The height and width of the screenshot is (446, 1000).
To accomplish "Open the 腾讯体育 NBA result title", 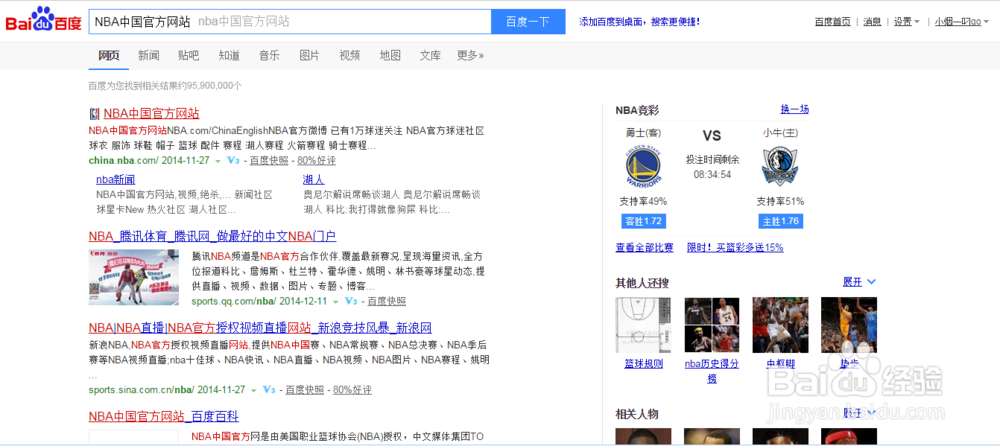I will [212, 236].
